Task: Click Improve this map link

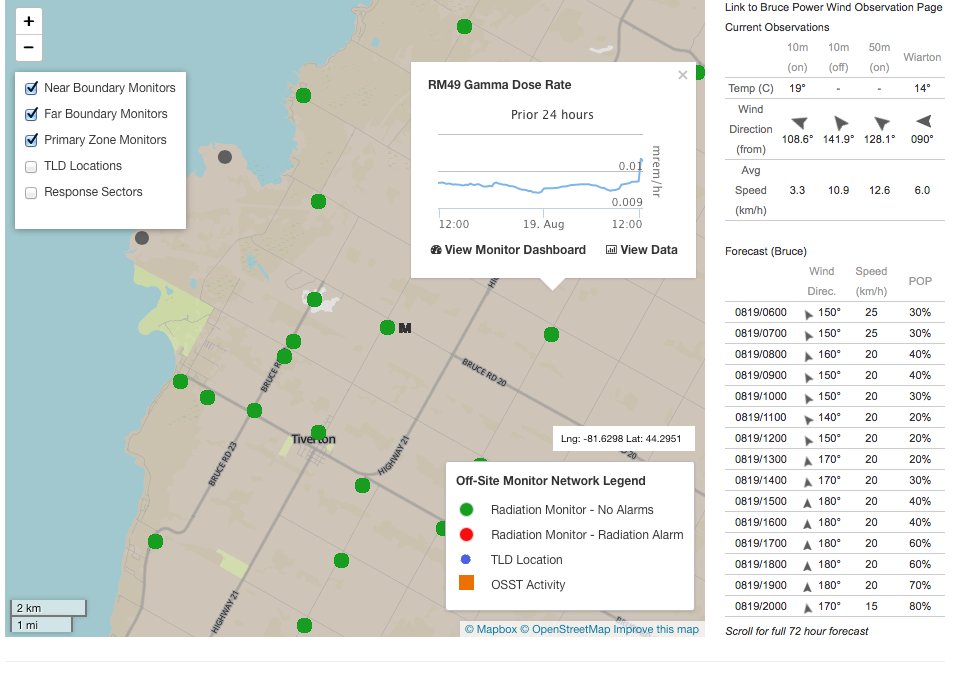Action: click(656, 629)
